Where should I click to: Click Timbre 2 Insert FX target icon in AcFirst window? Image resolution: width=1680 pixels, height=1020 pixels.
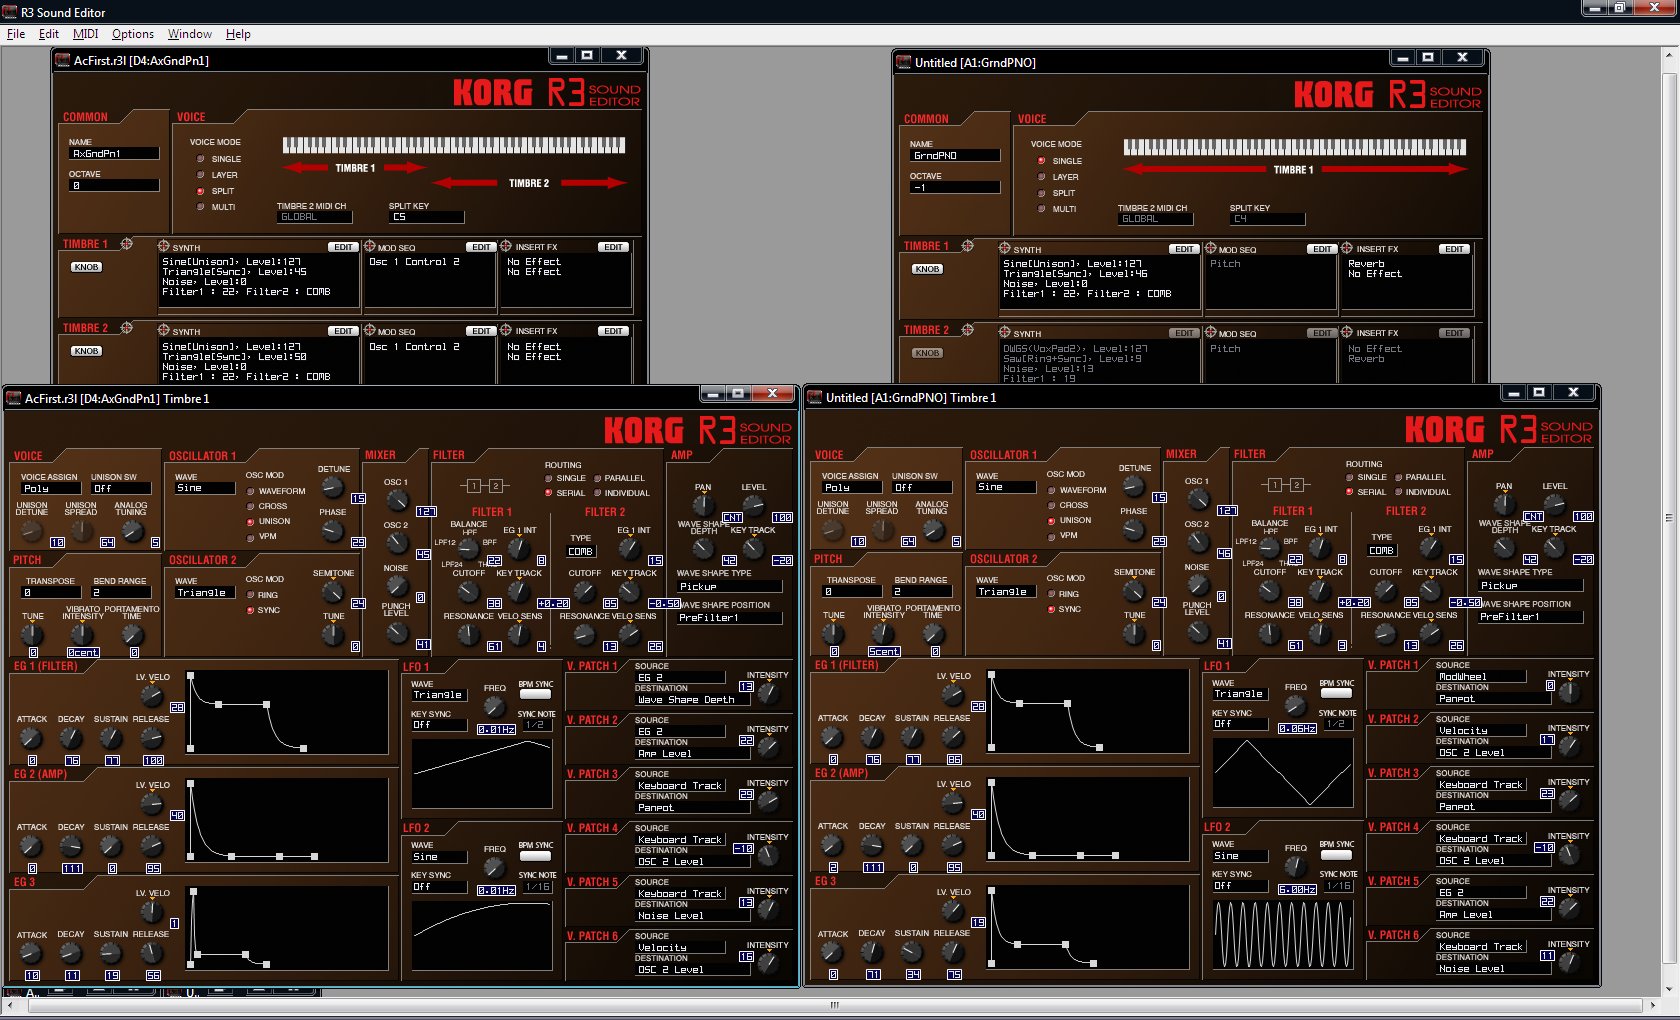[506, 330]
